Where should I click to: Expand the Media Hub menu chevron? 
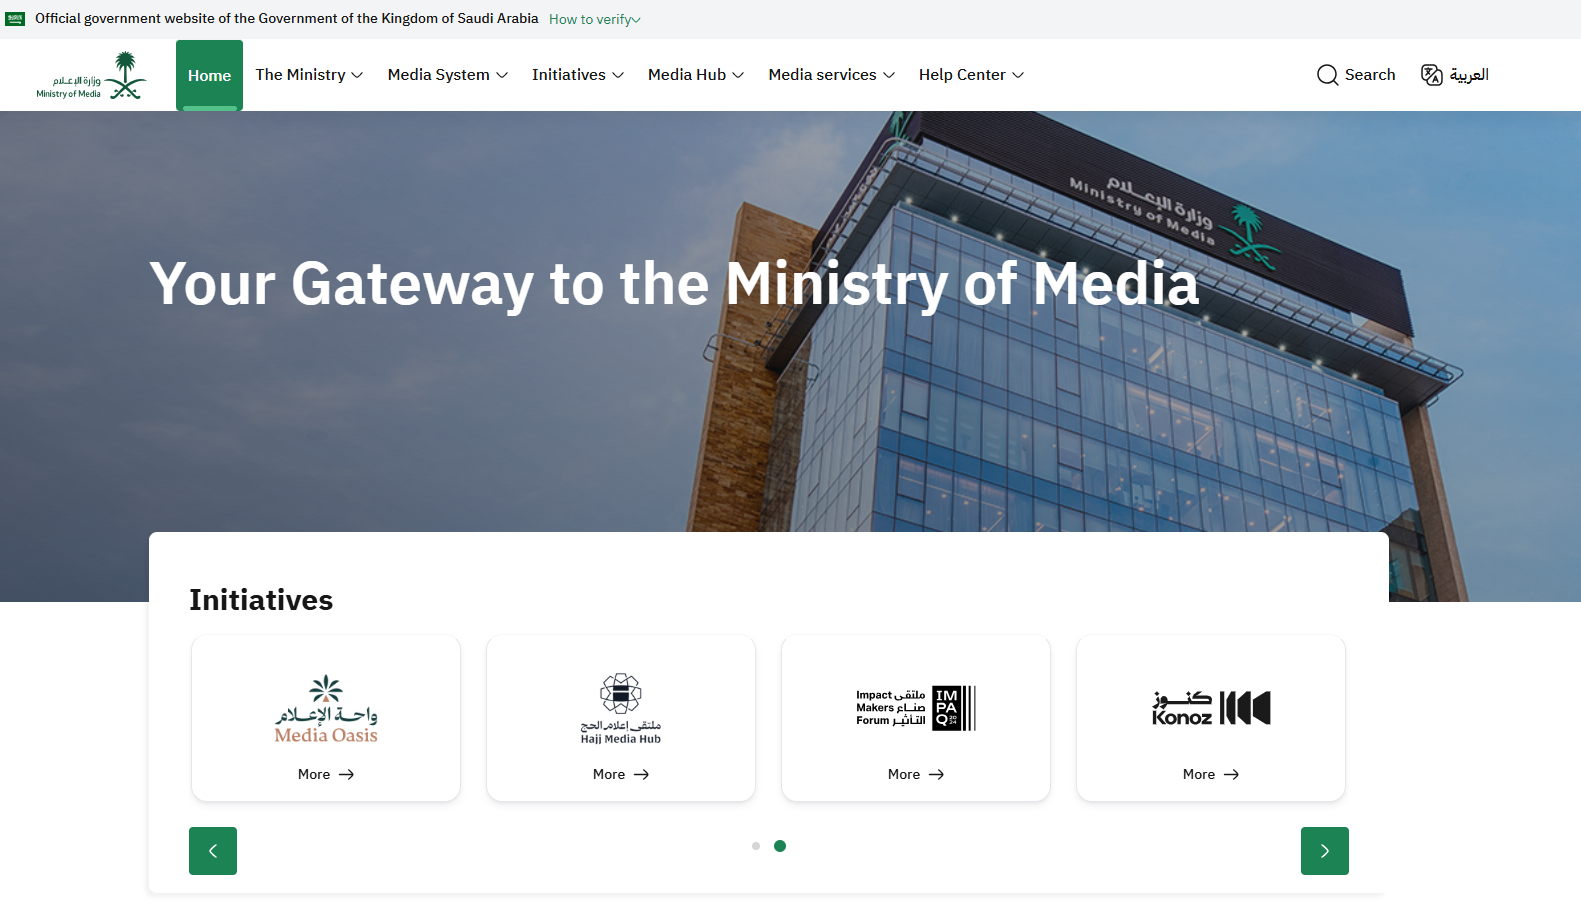[738, 75]
